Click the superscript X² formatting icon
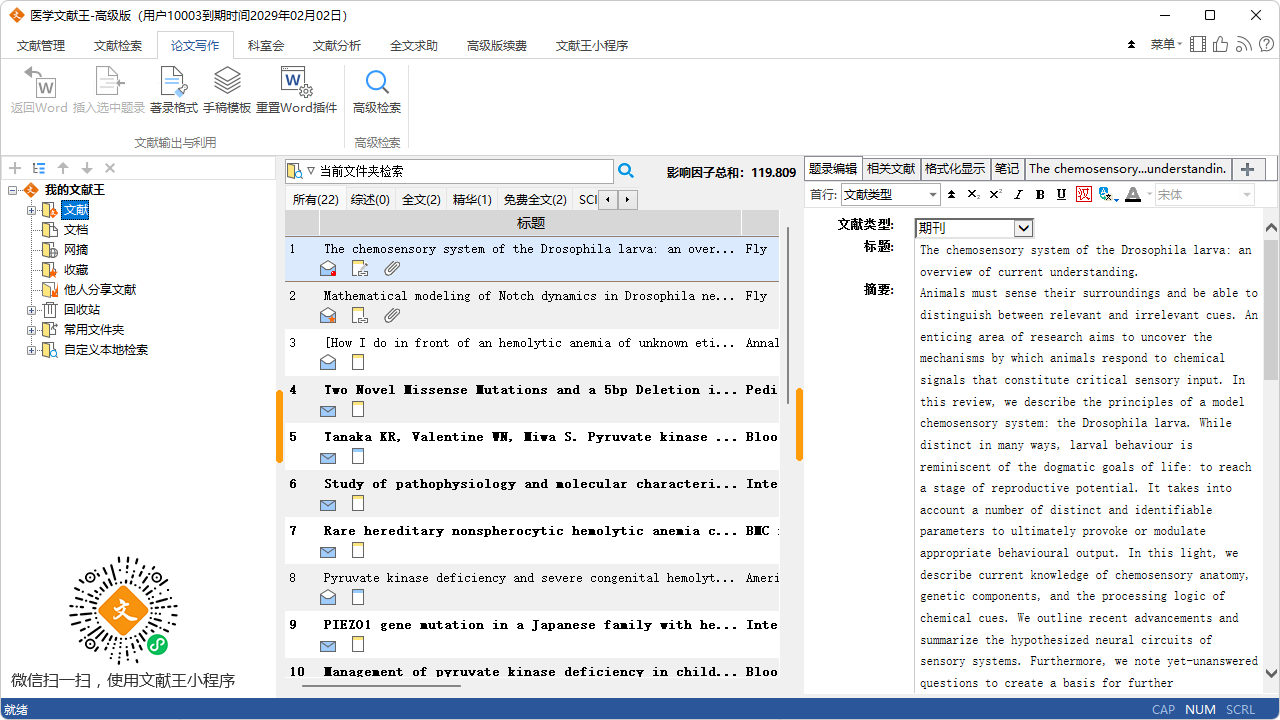This screenshot has width=1280, height=720. click(x=996, y=195)
